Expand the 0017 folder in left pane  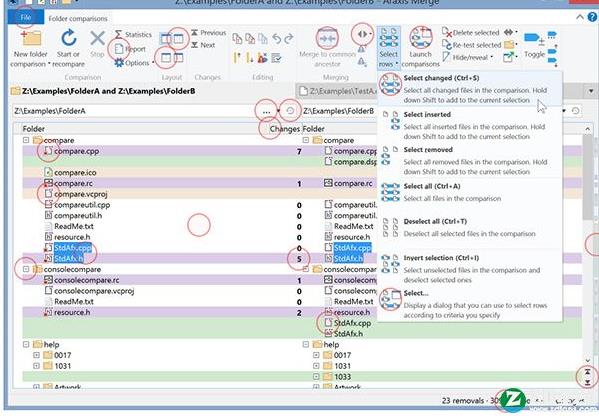(36, 355)
